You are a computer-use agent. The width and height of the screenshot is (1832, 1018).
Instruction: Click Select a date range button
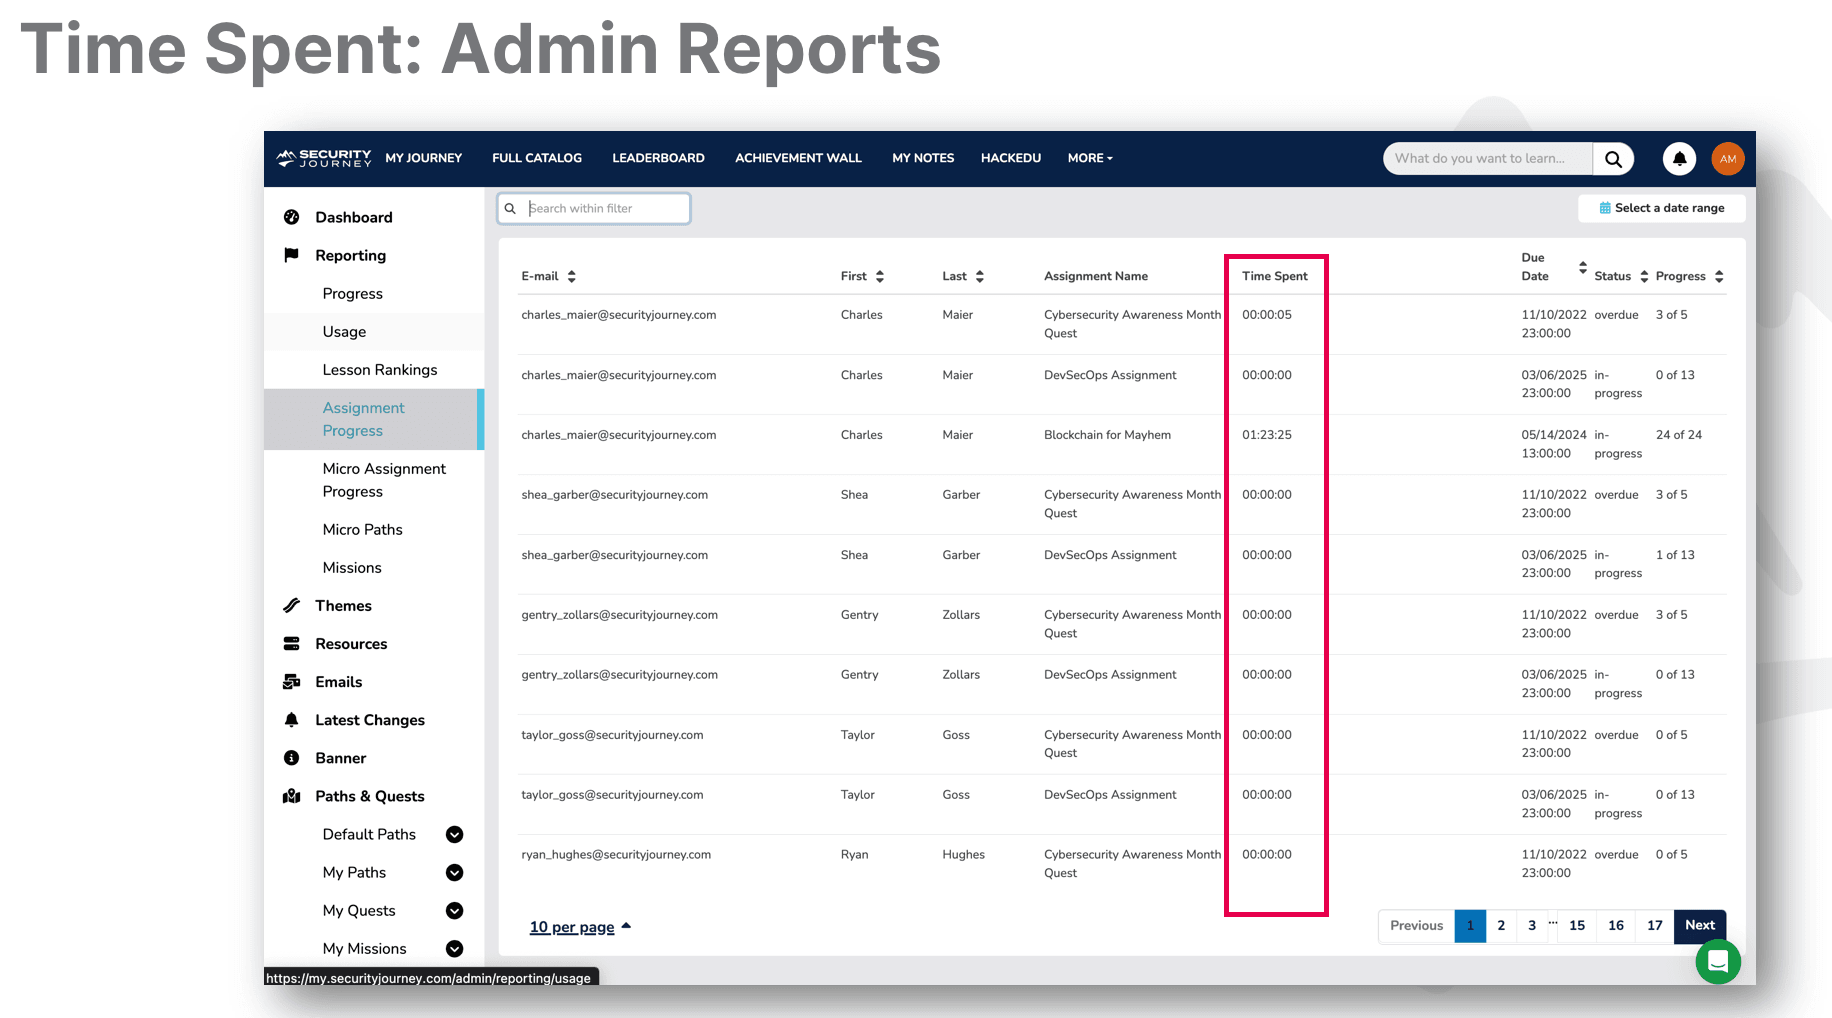tap(1662, 208)
